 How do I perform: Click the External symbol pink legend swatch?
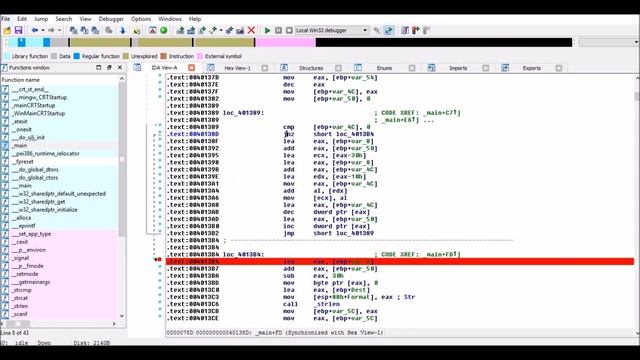pos(200,56)
